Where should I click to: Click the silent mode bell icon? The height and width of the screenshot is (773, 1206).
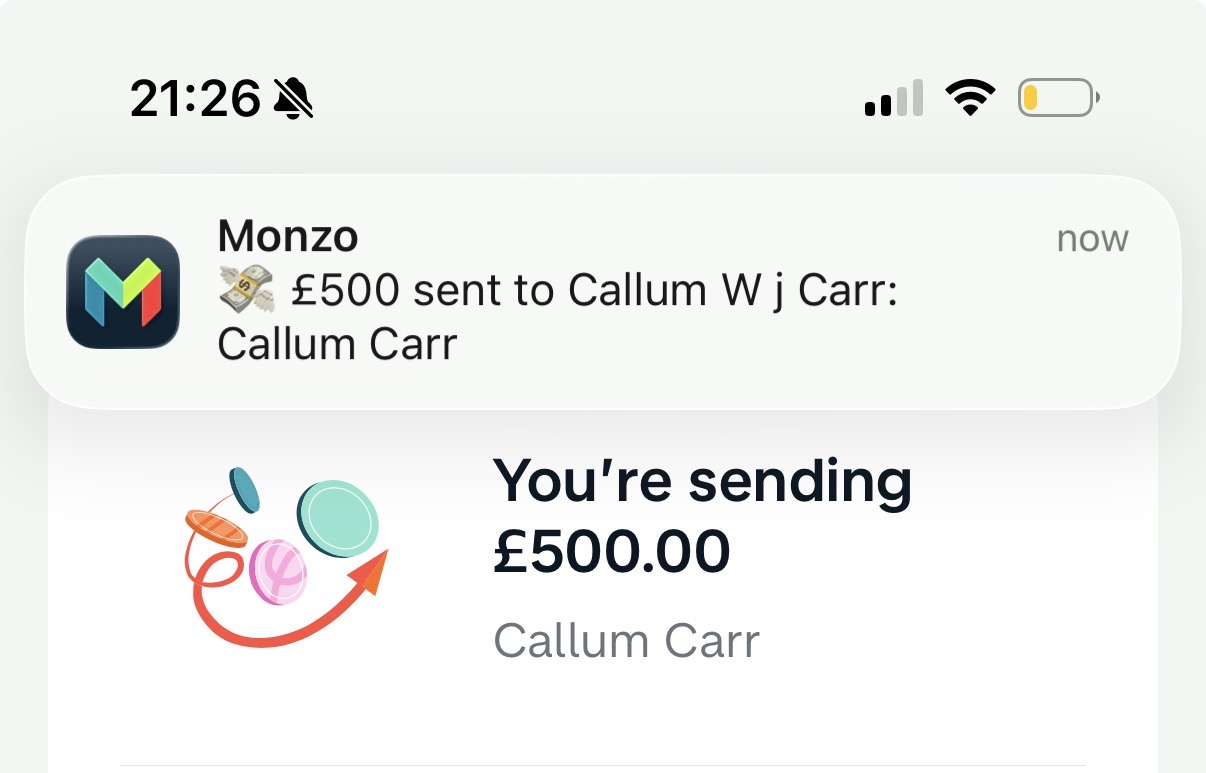point(292,99)
